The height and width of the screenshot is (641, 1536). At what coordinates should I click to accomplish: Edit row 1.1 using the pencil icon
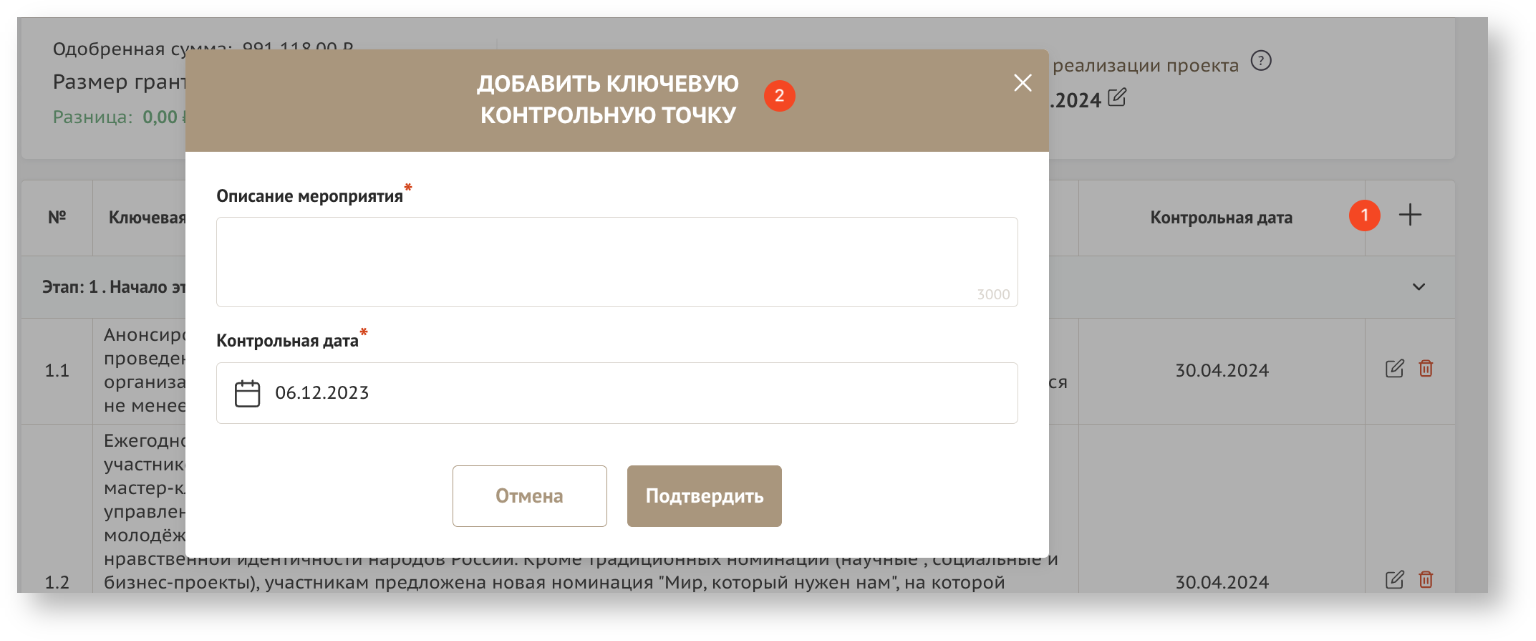click(x=1394, y=369)
